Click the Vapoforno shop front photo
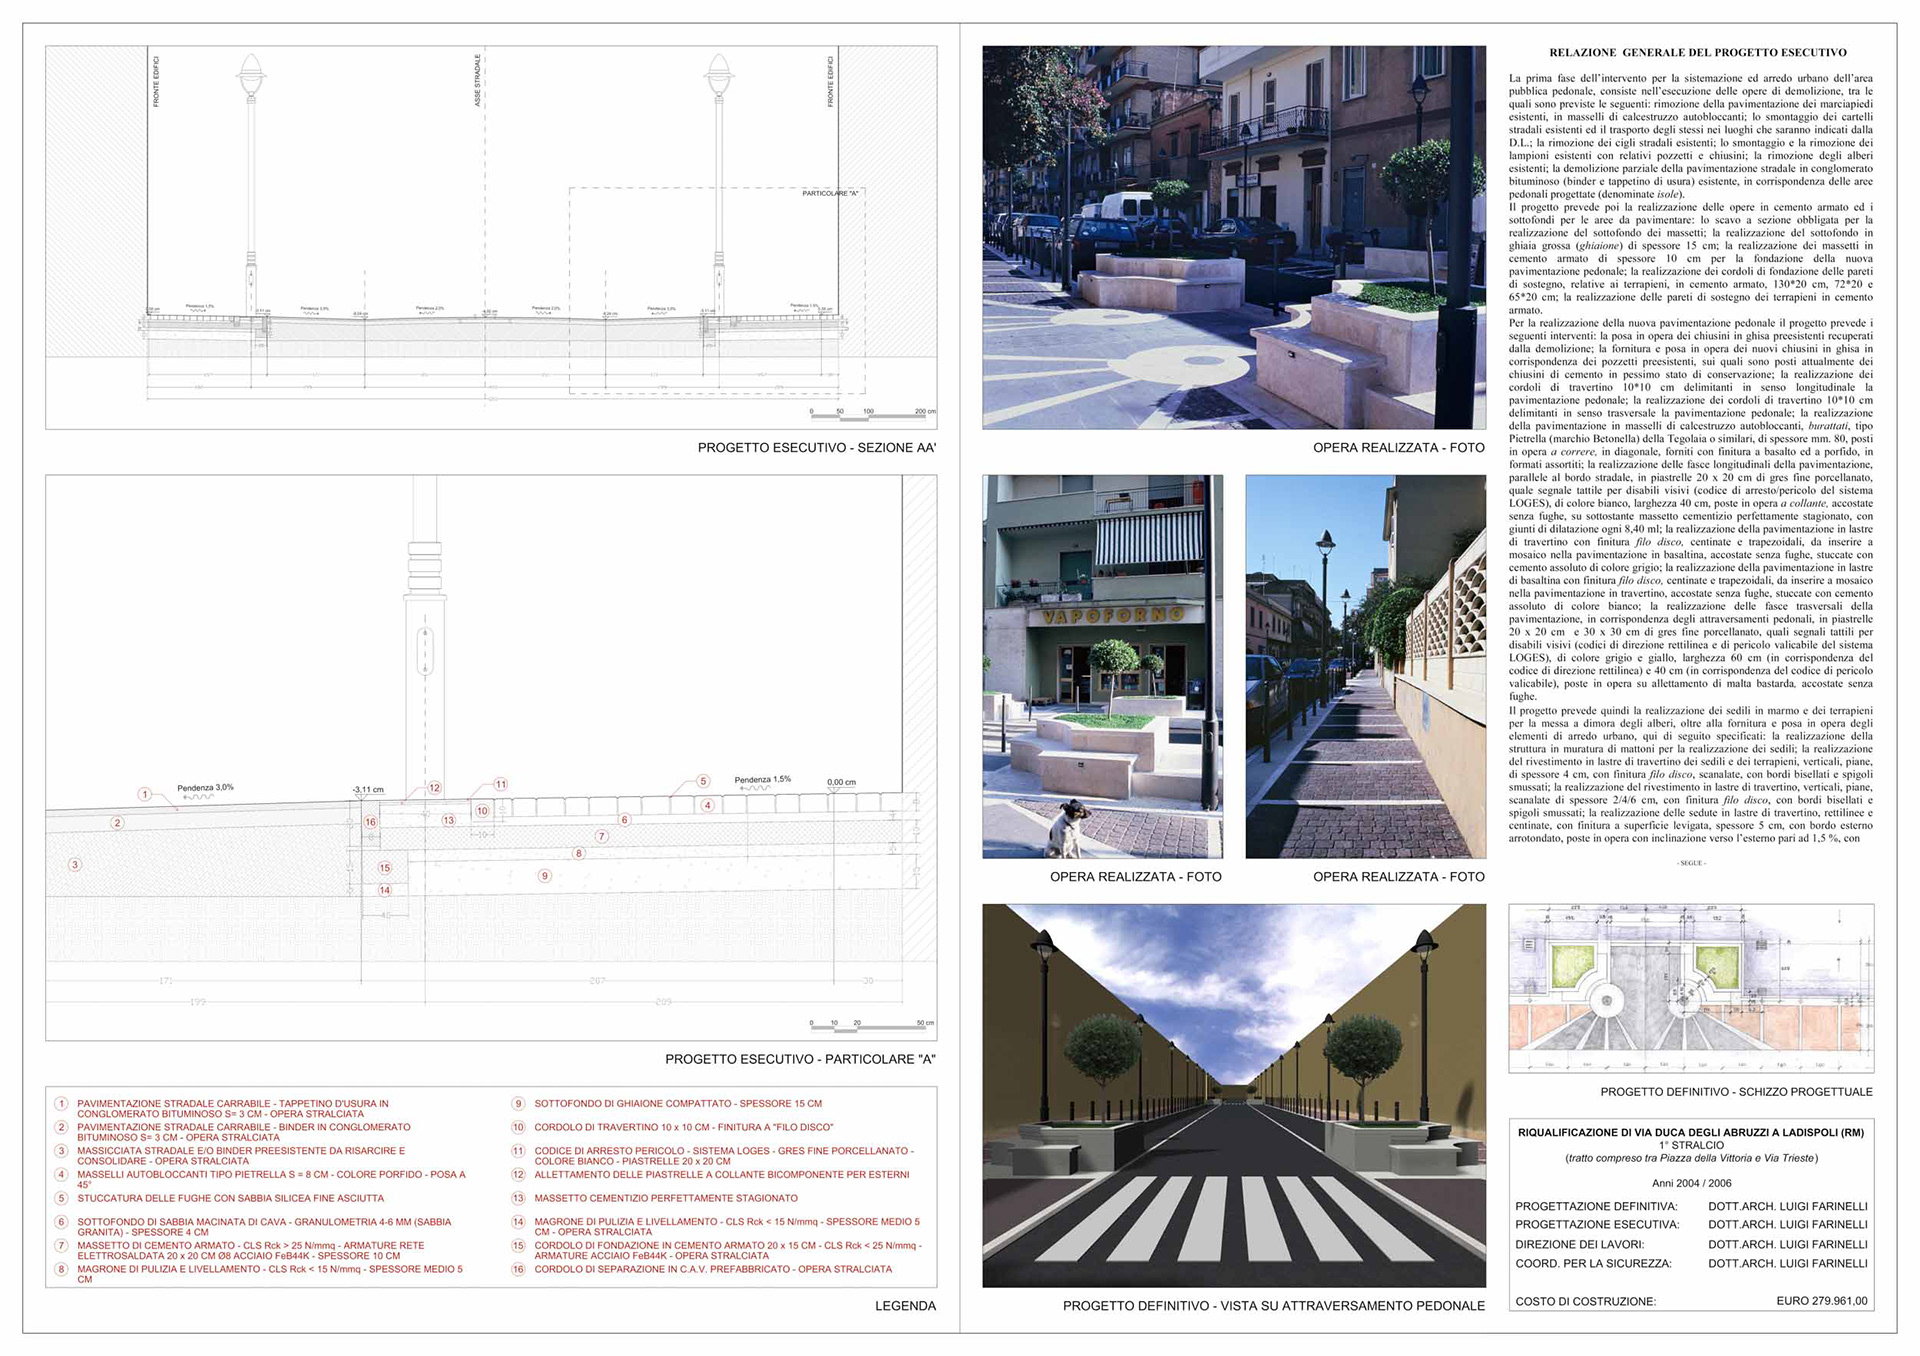1920x1356 pixels. [x=1102, y=666]
